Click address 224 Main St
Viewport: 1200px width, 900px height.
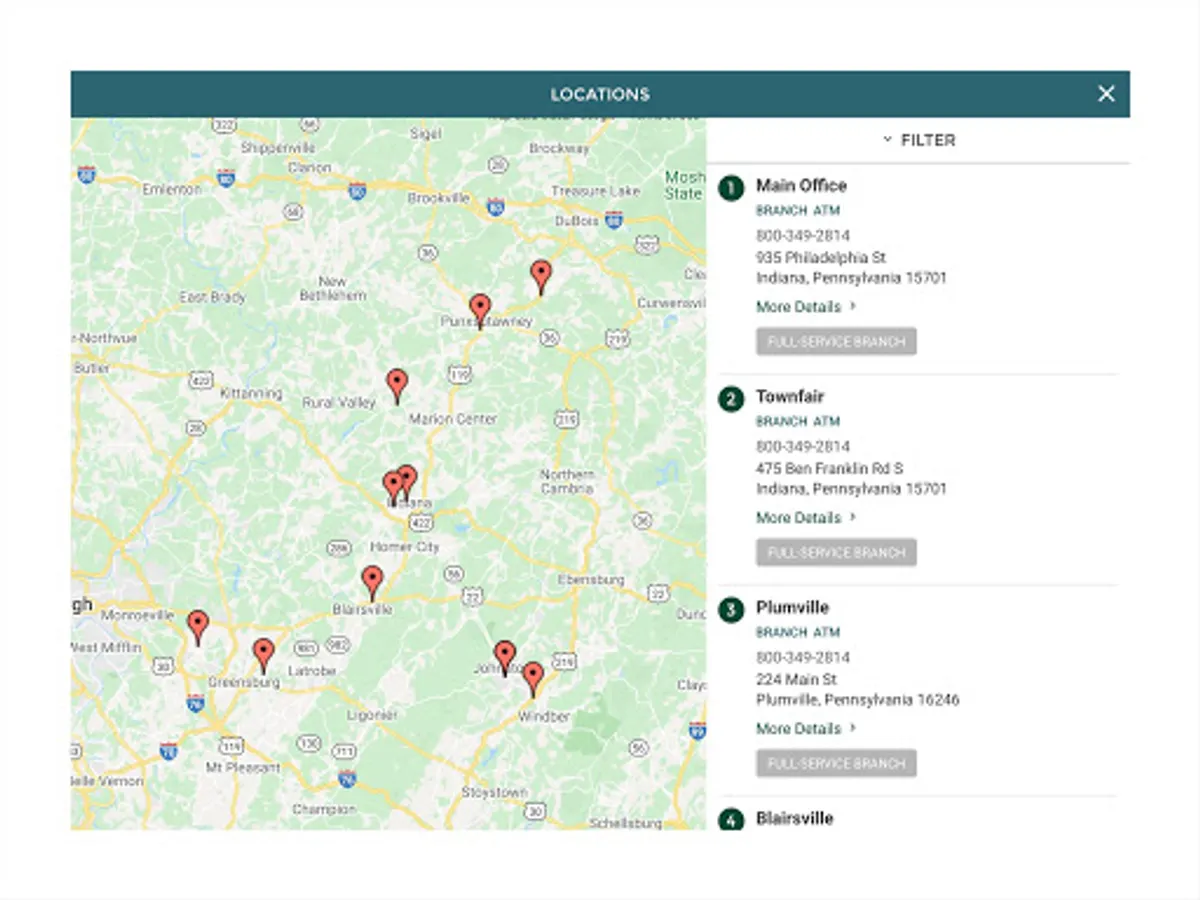tap(794, 680)
